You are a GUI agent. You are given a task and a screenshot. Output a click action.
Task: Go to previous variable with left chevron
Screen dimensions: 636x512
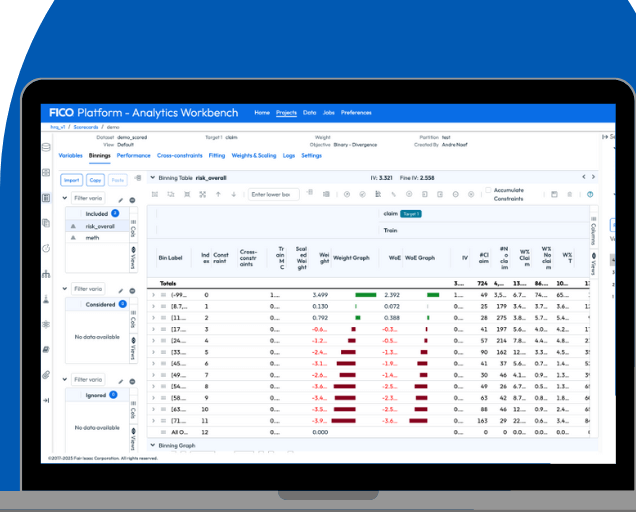584,177
